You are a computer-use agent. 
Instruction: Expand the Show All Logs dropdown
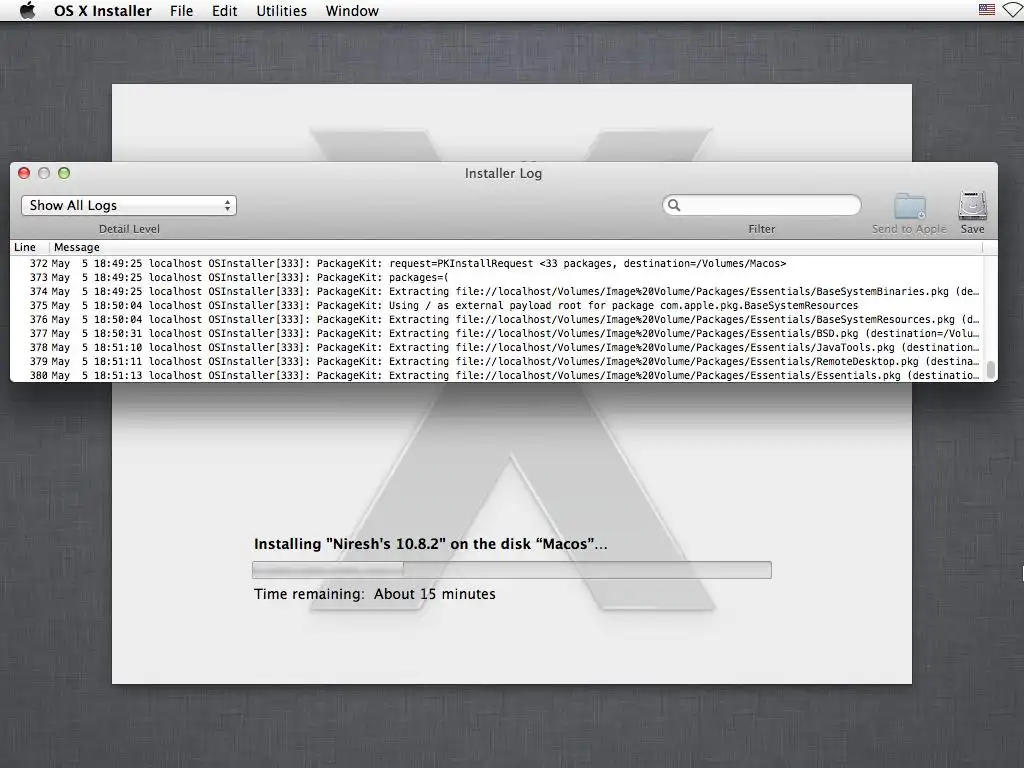point(129,205)
